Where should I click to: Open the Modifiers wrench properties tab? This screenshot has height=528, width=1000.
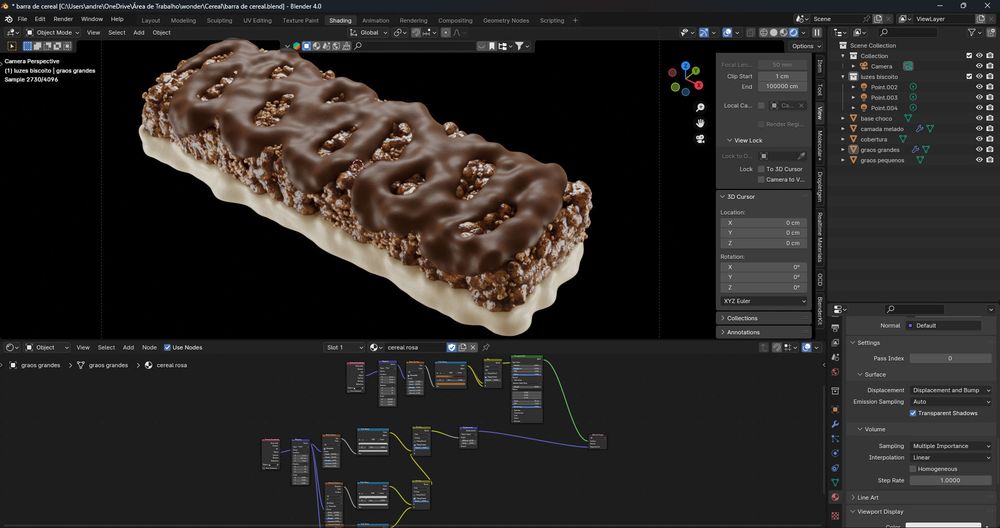835,425
